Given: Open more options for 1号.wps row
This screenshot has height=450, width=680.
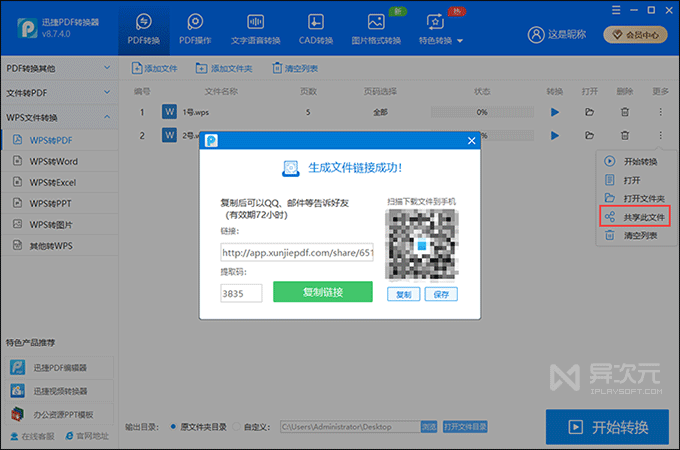Looking at the screenshot, I should (660, 112).
